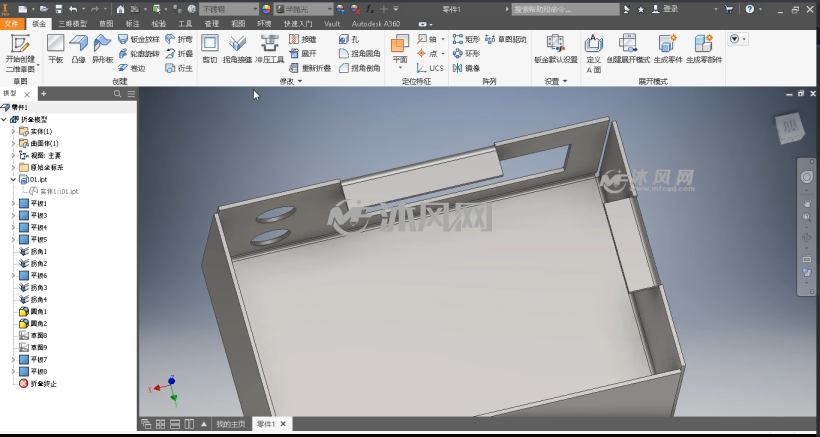Select the Cut tool (剪切)
The height and width of the screenshot is (437, 820).
[x=210, y=49]
